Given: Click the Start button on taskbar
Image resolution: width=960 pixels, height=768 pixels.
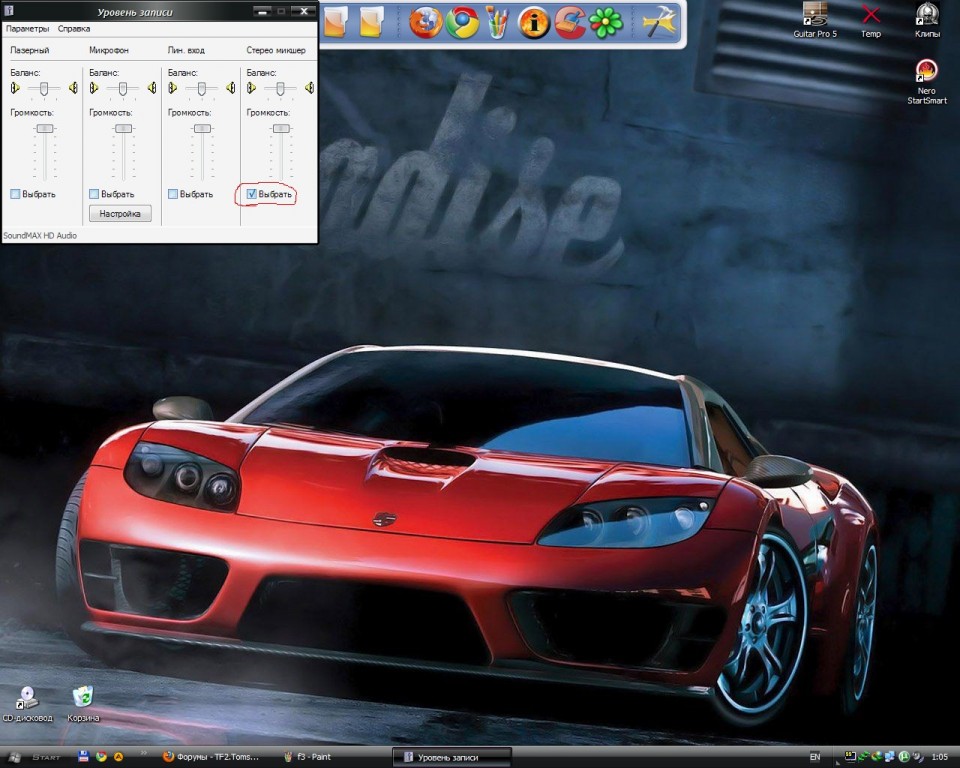Looking at the screenshot, I should (35, 757).
